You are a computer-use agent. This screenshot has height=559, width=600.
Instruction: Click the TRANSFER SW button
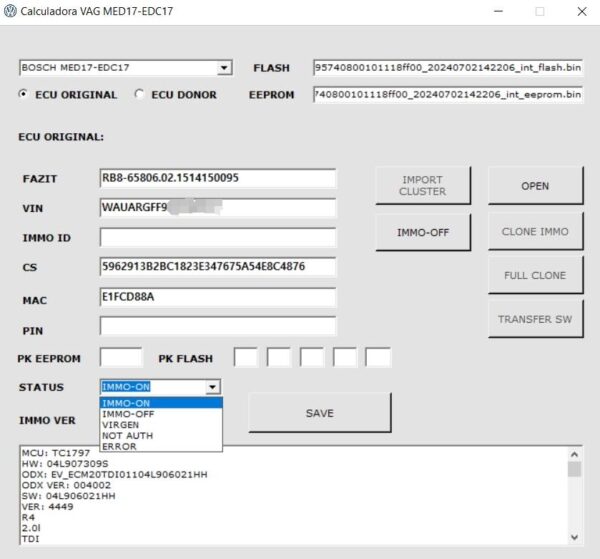point(535,319)
